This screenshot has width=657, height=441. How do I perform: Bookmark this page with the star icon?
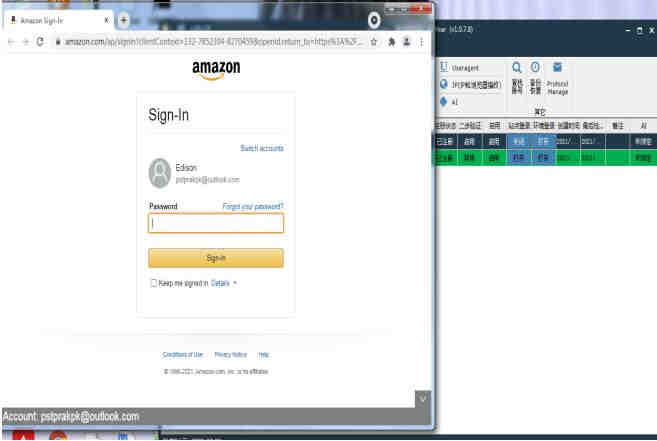[374, 42]
